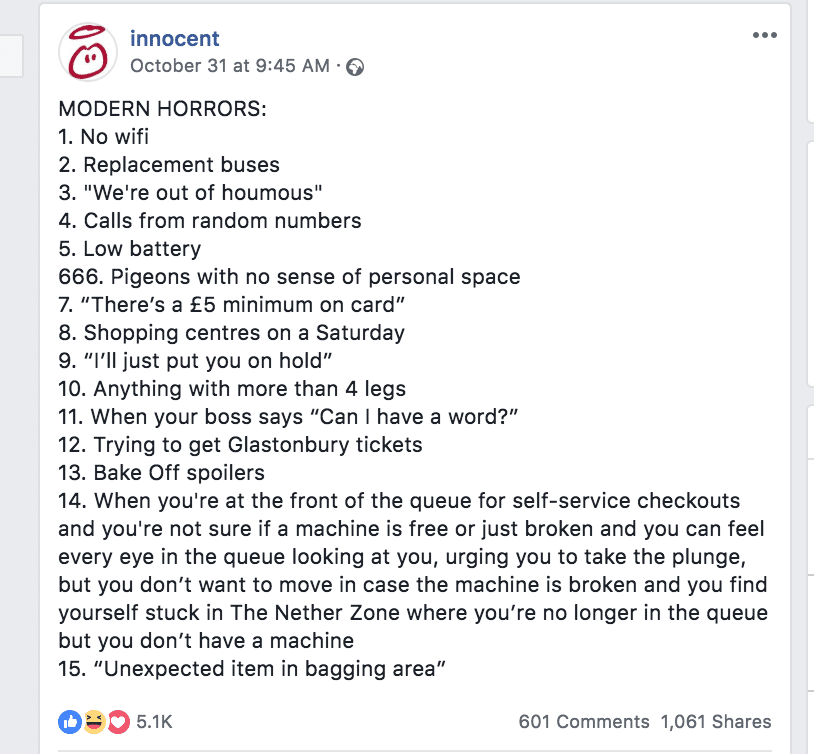
Task: Click the red Love heart reaction icon
Action: coord(118,722)
